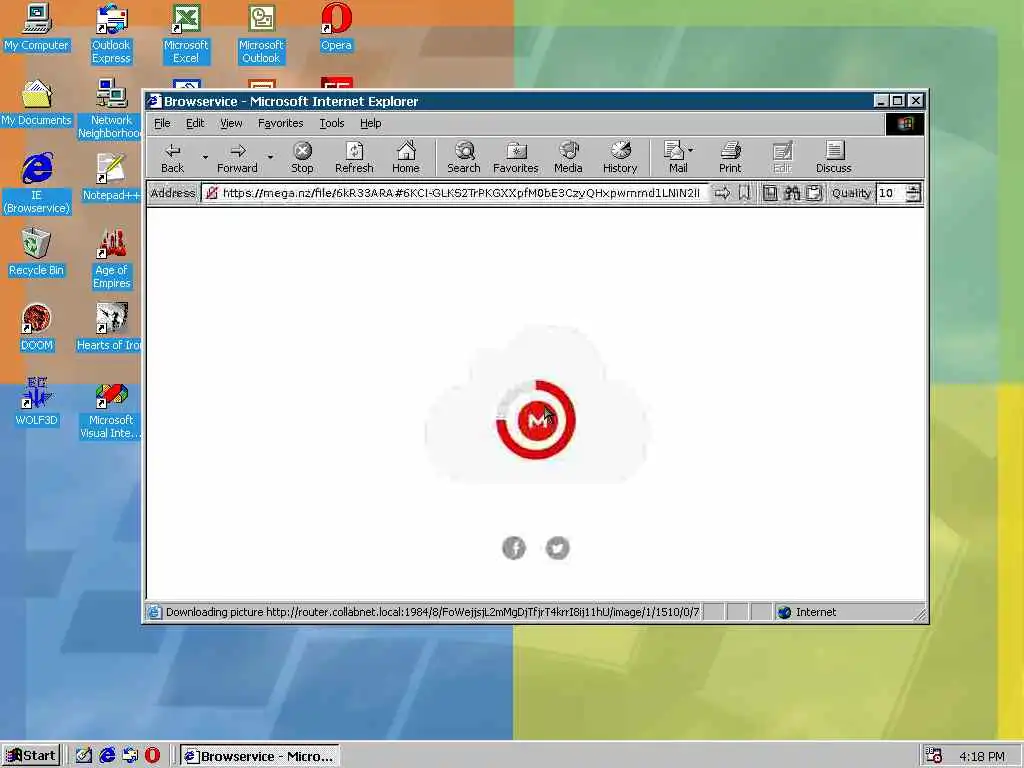Click the bookmark icon in the address bar
The image size is (1024, 768).
pyautogui.click(x=744, y=193)
